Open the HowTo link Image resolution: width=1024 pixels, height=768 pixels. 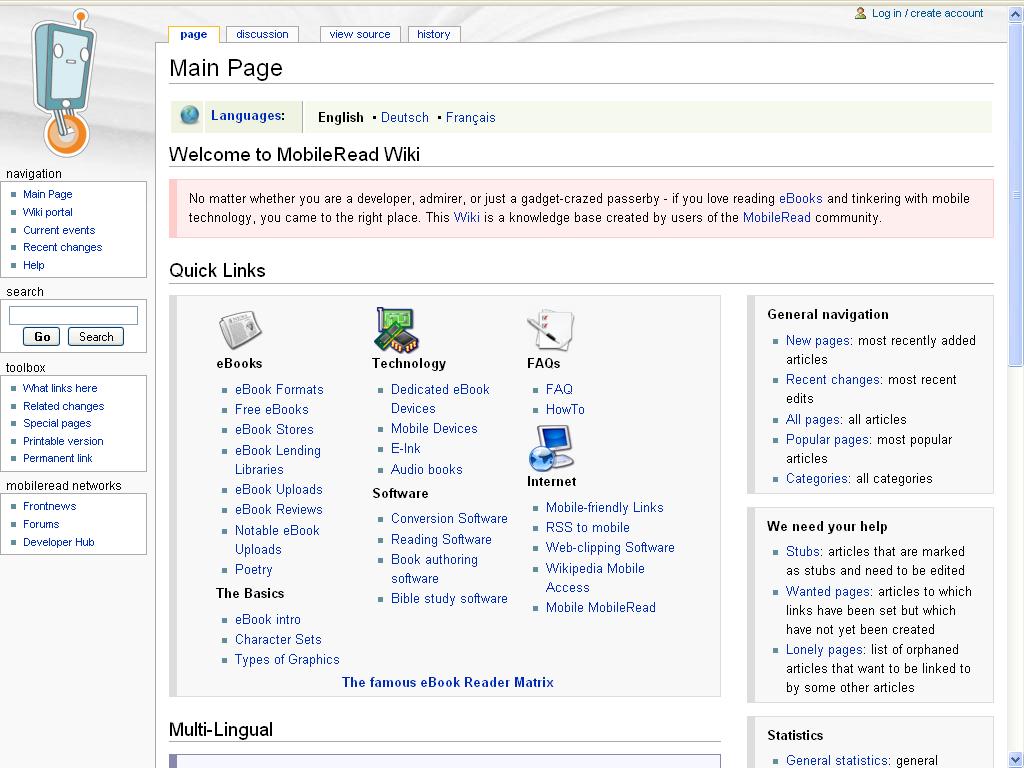[x=565, y=409]
